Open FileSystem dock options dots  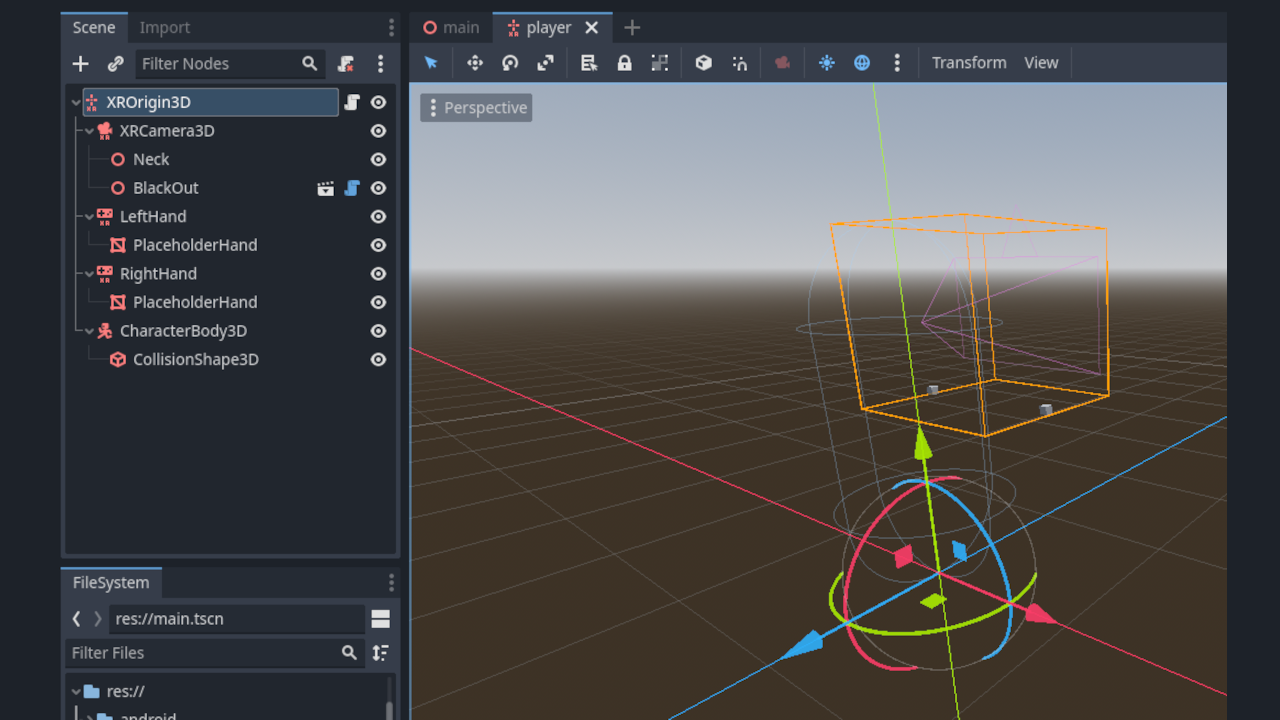pos(391,583)
